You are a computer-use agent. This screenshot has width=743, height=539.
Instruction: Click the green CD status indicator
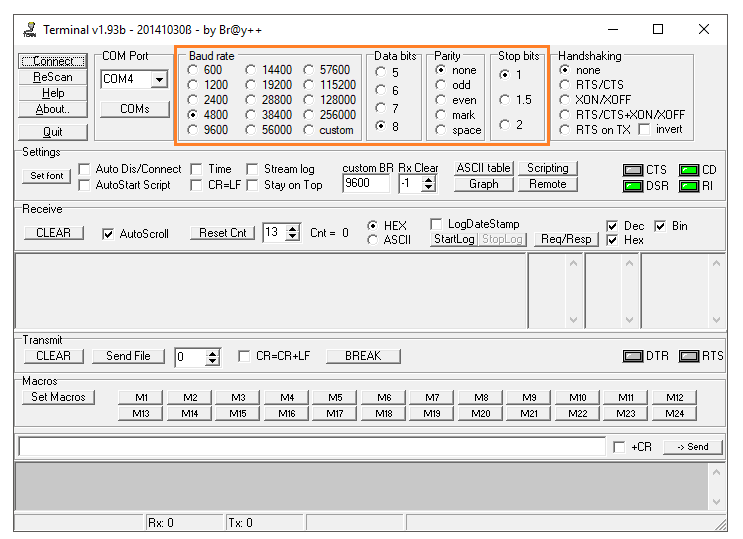689,170
